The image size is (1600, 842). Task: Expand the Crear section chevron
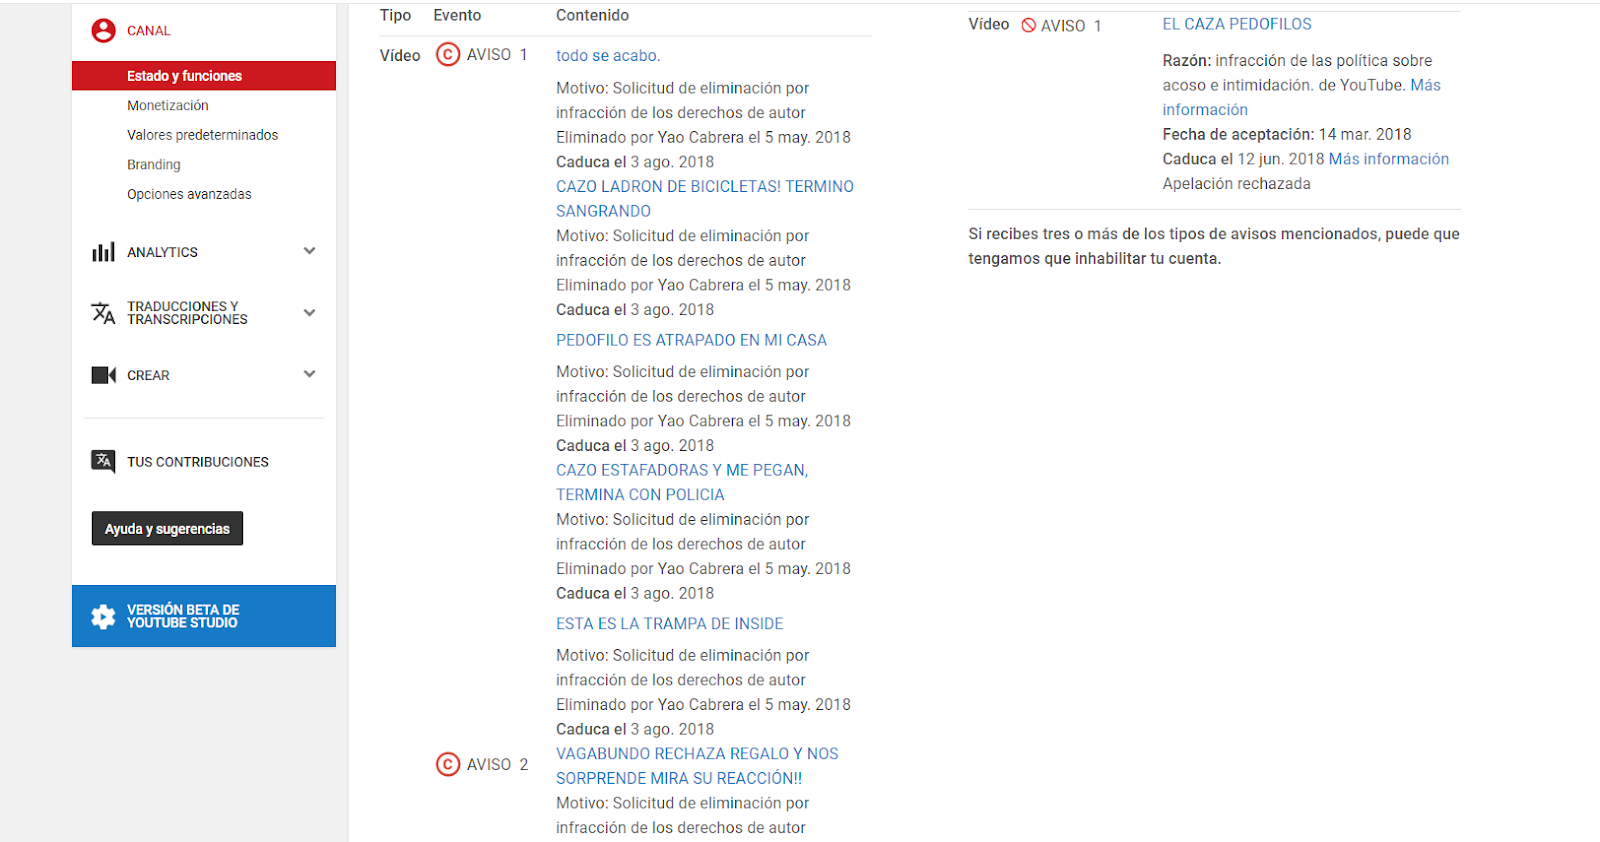pos(309,374)
